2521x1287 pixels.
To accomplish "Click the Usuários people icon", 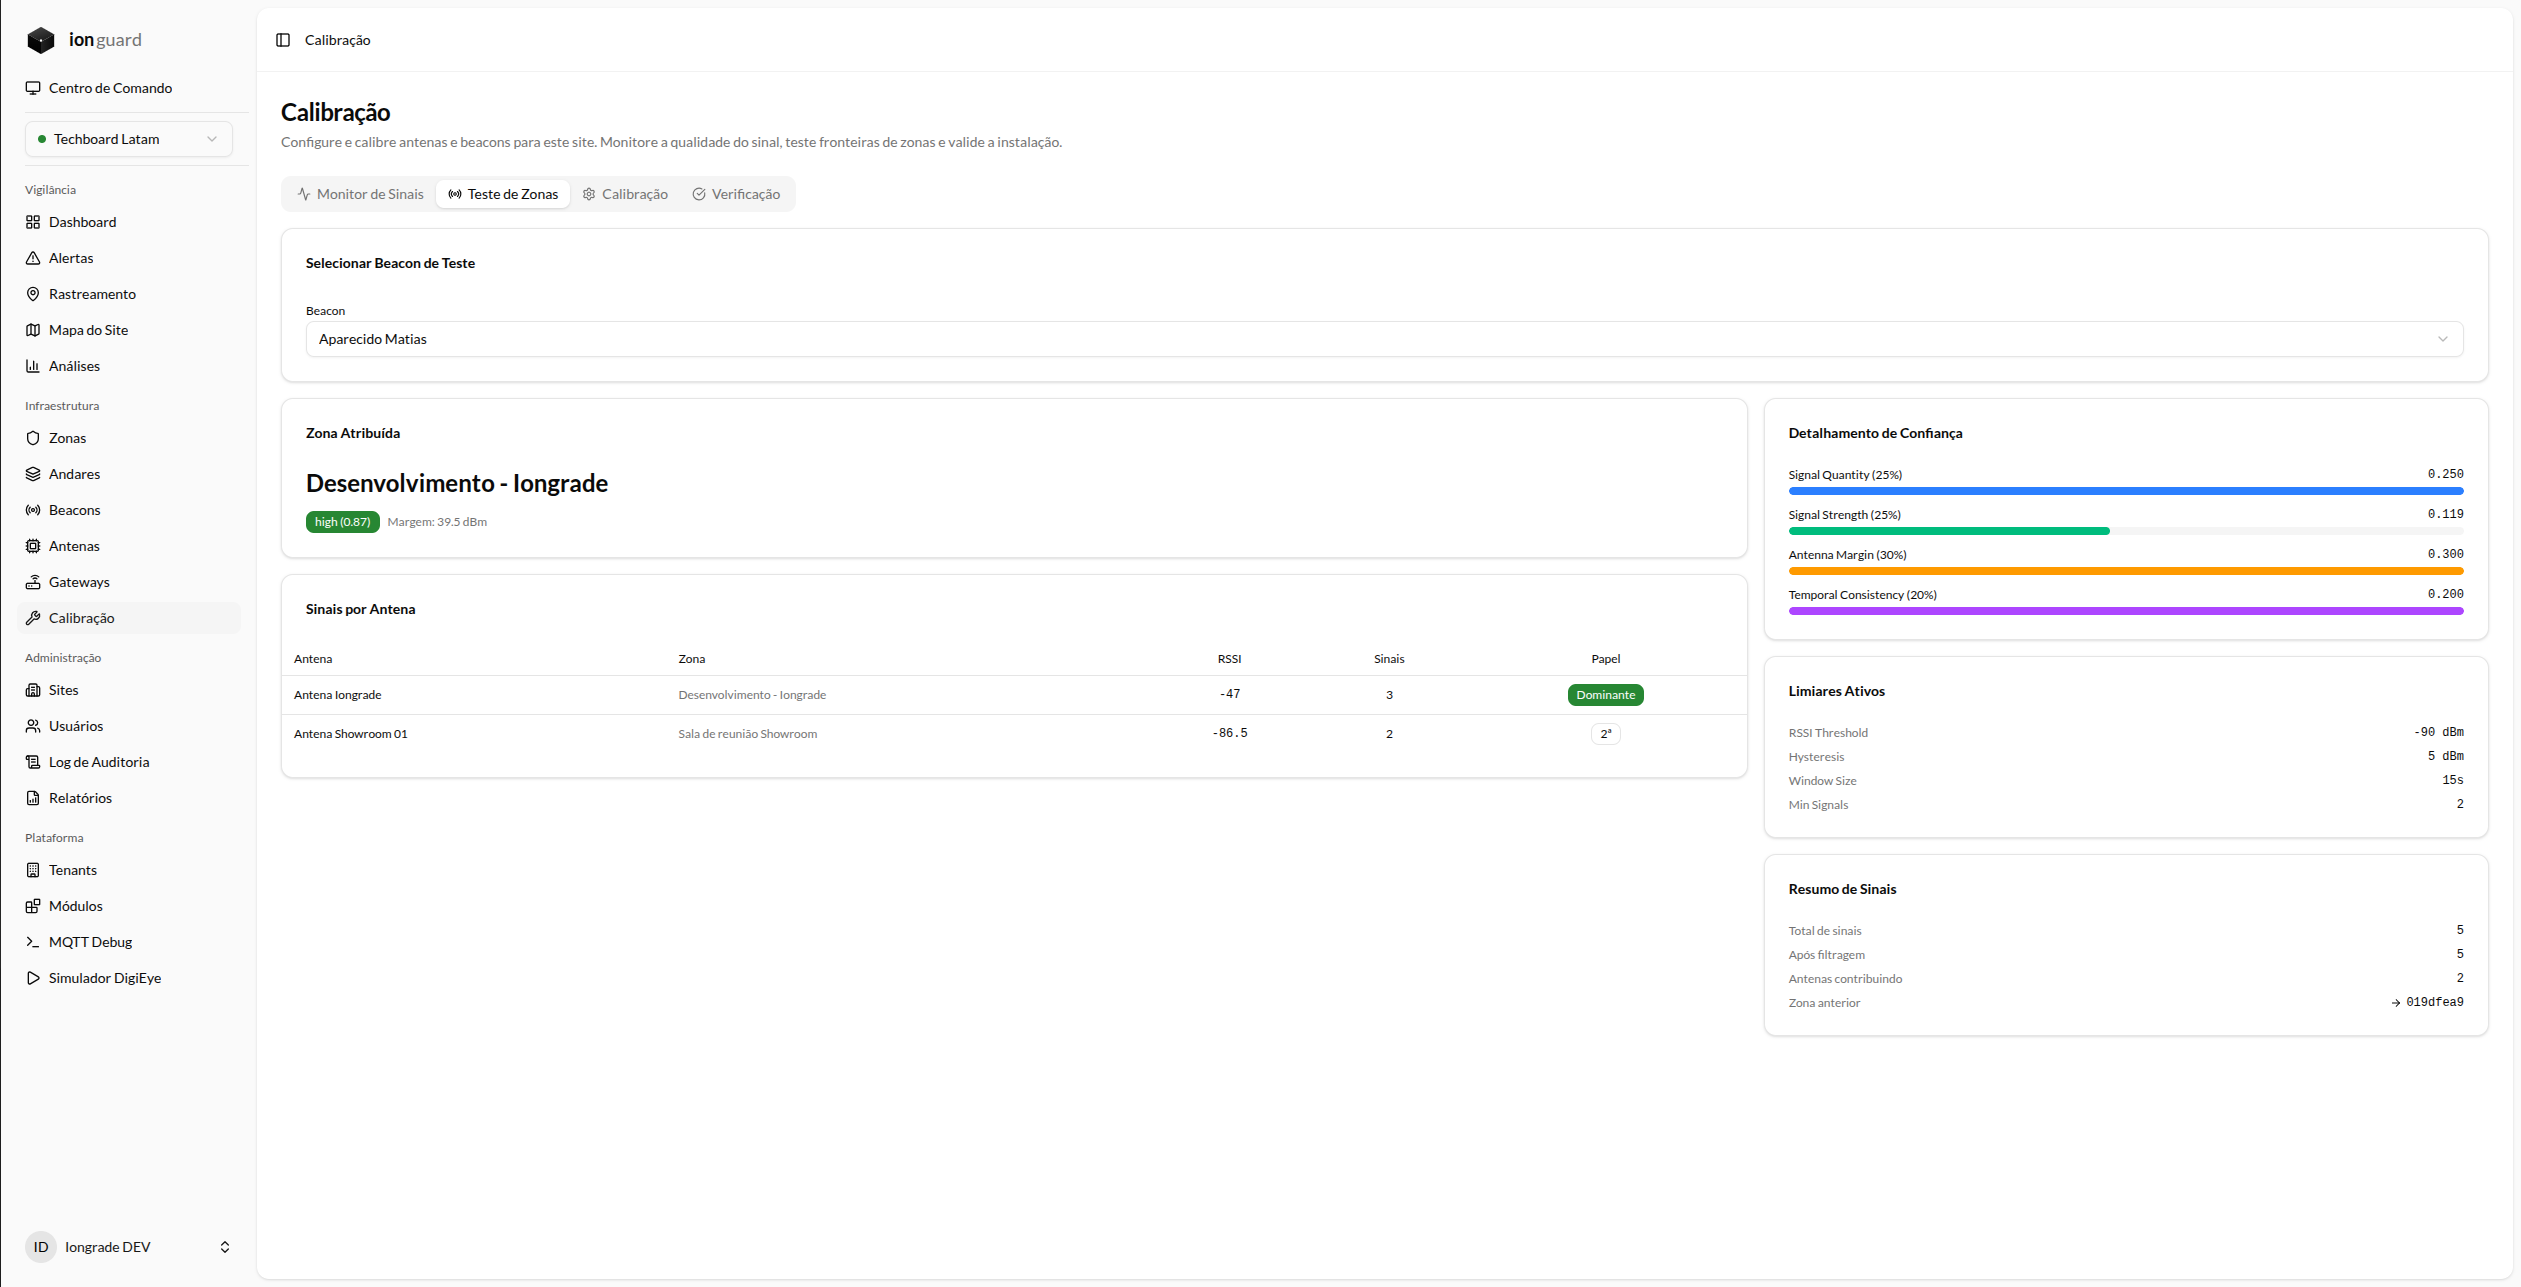I will pyautogui.click(x=33, y=726).
